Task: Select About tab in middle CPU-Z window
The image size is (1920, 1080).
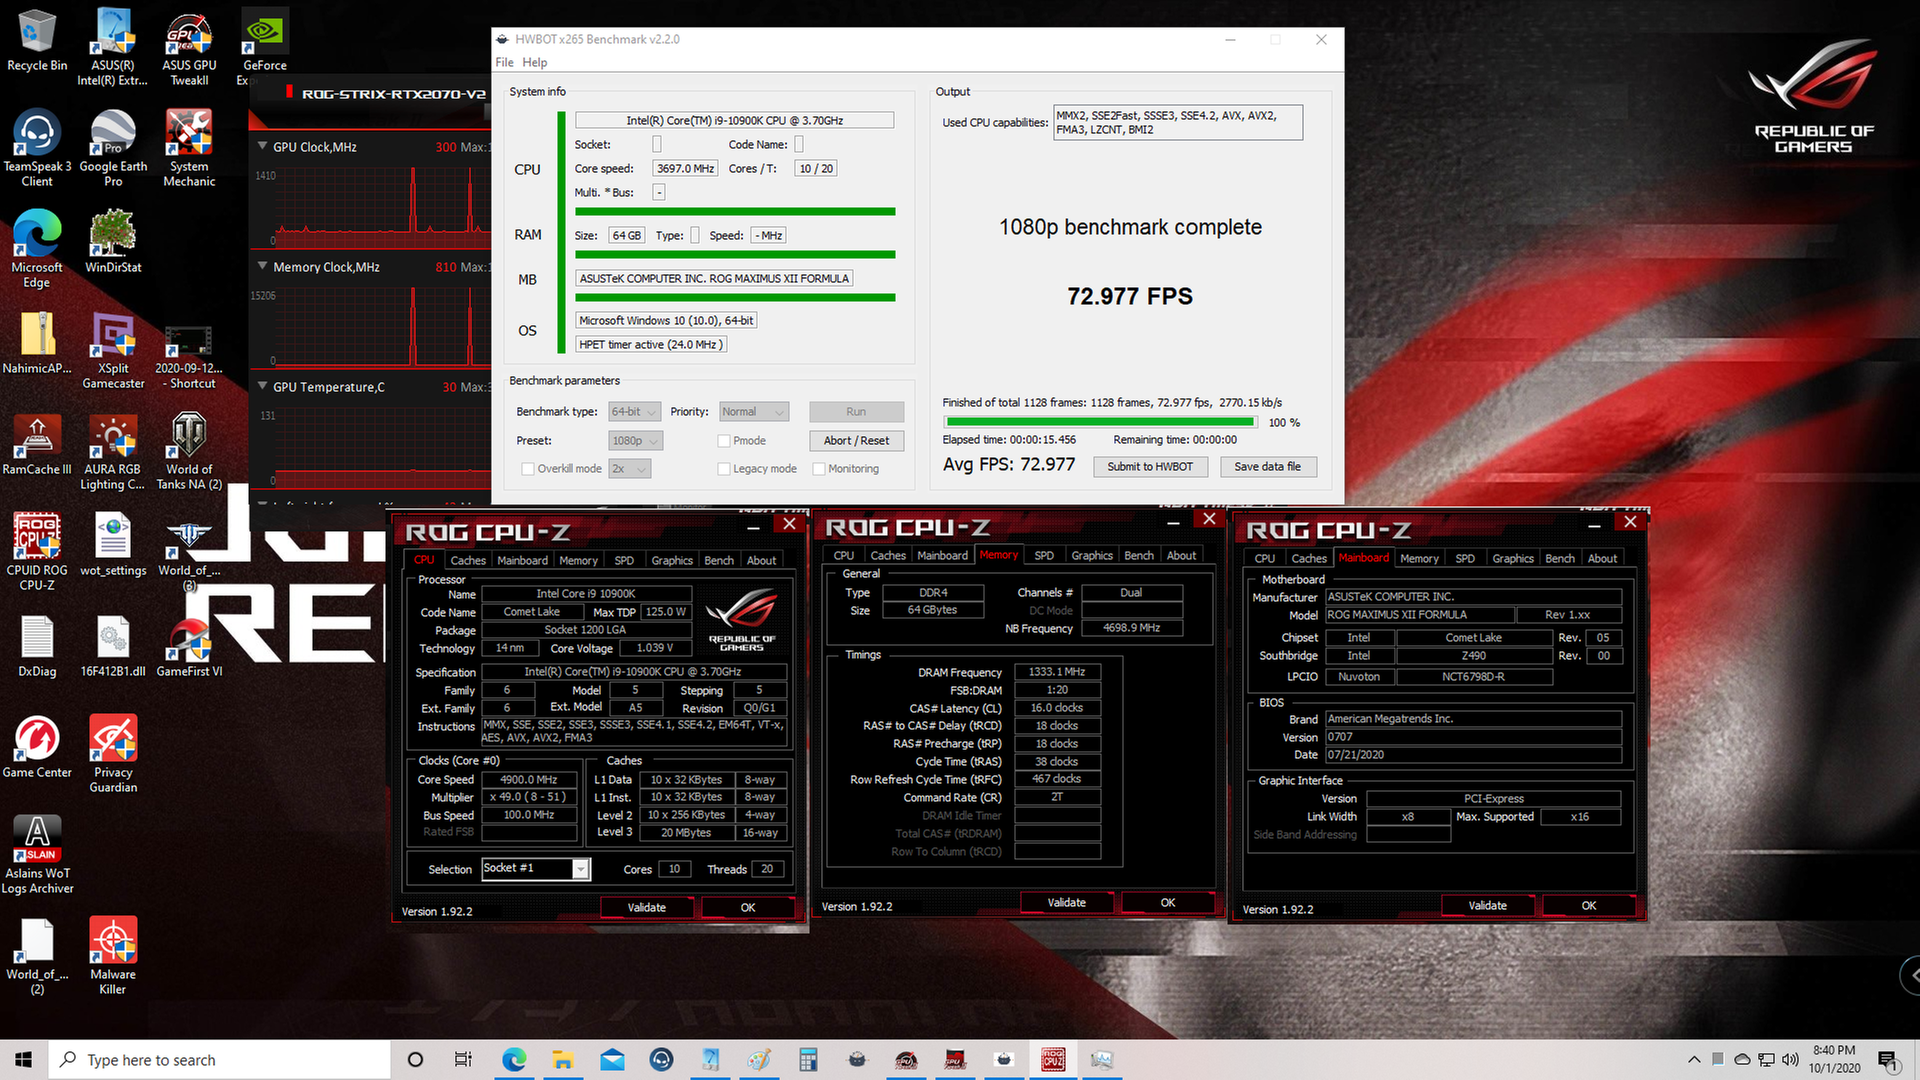Action: point(1182,555)
